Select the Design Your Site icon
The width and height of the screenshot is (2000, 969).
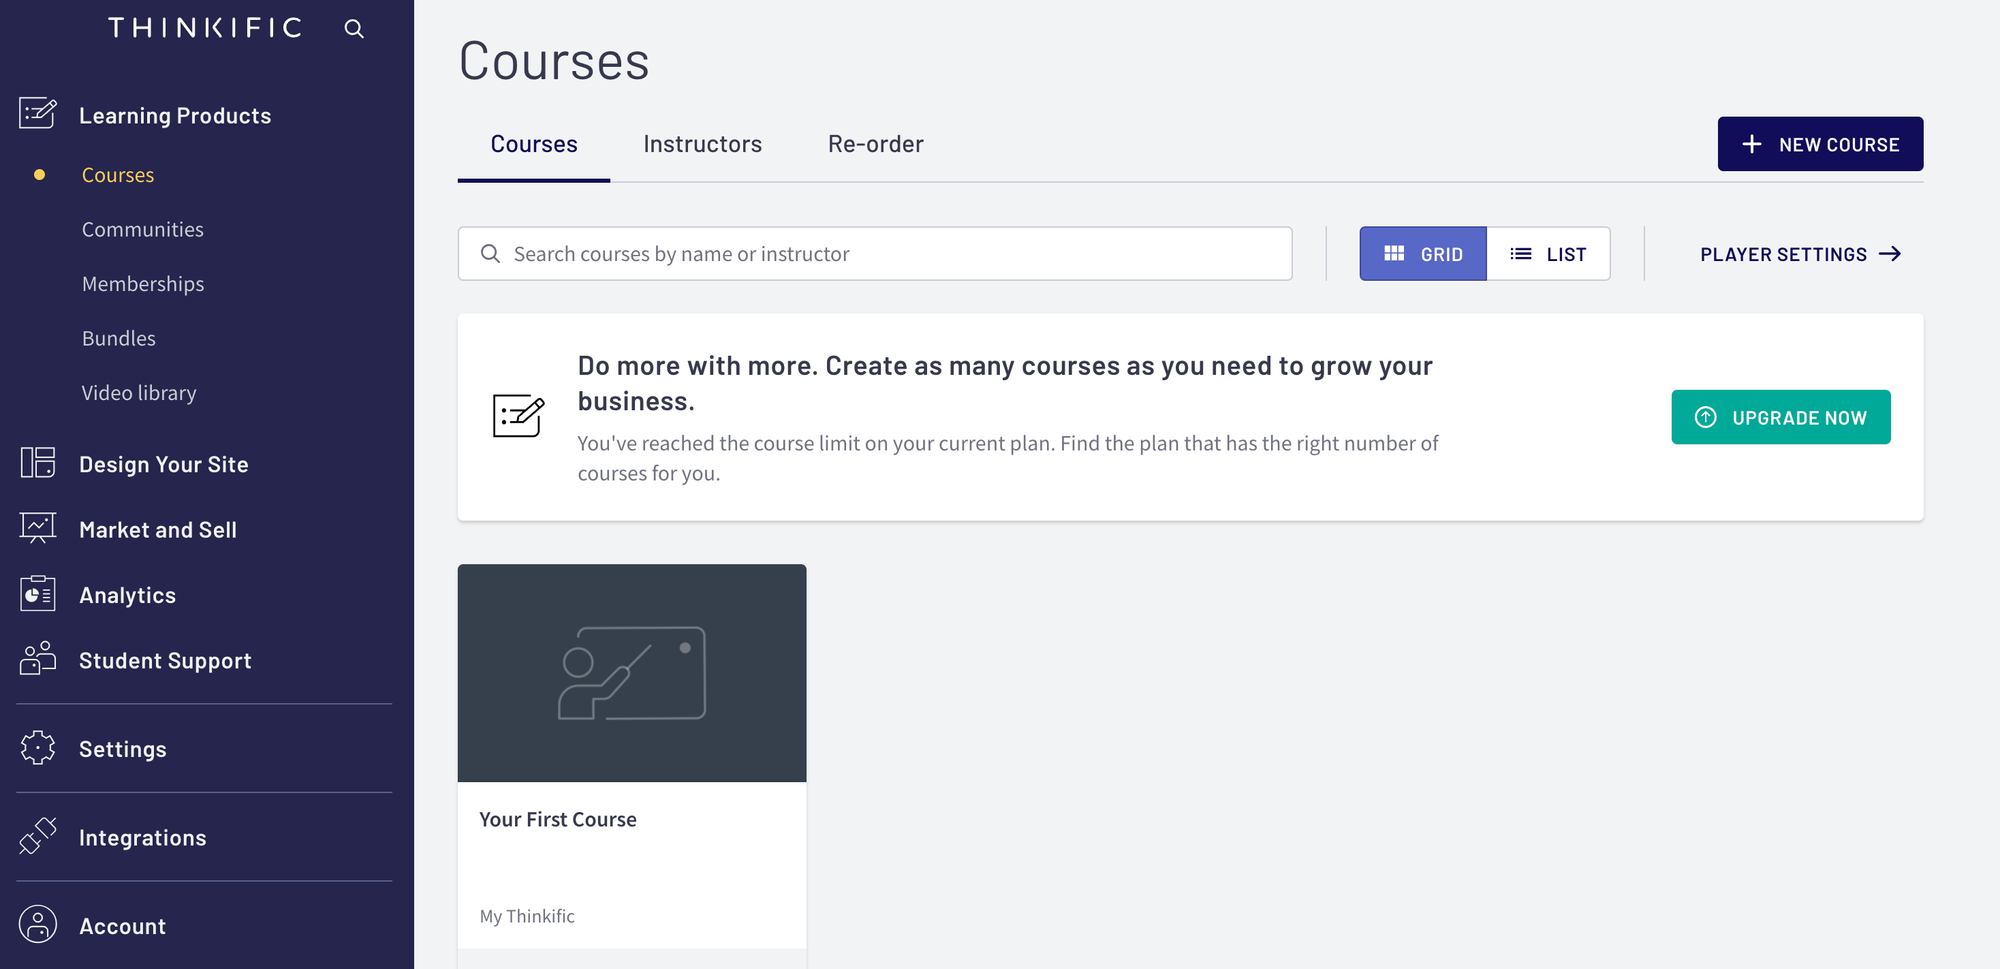[x=37, y=463]
